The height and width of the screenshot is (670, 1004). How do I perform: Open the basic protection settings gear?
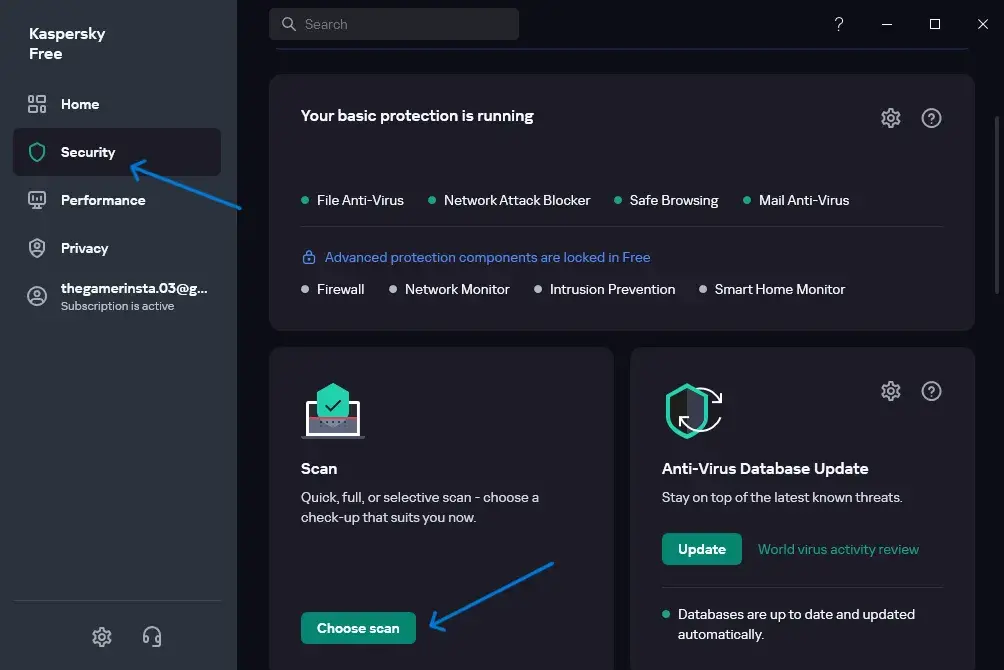pos(890,118)
